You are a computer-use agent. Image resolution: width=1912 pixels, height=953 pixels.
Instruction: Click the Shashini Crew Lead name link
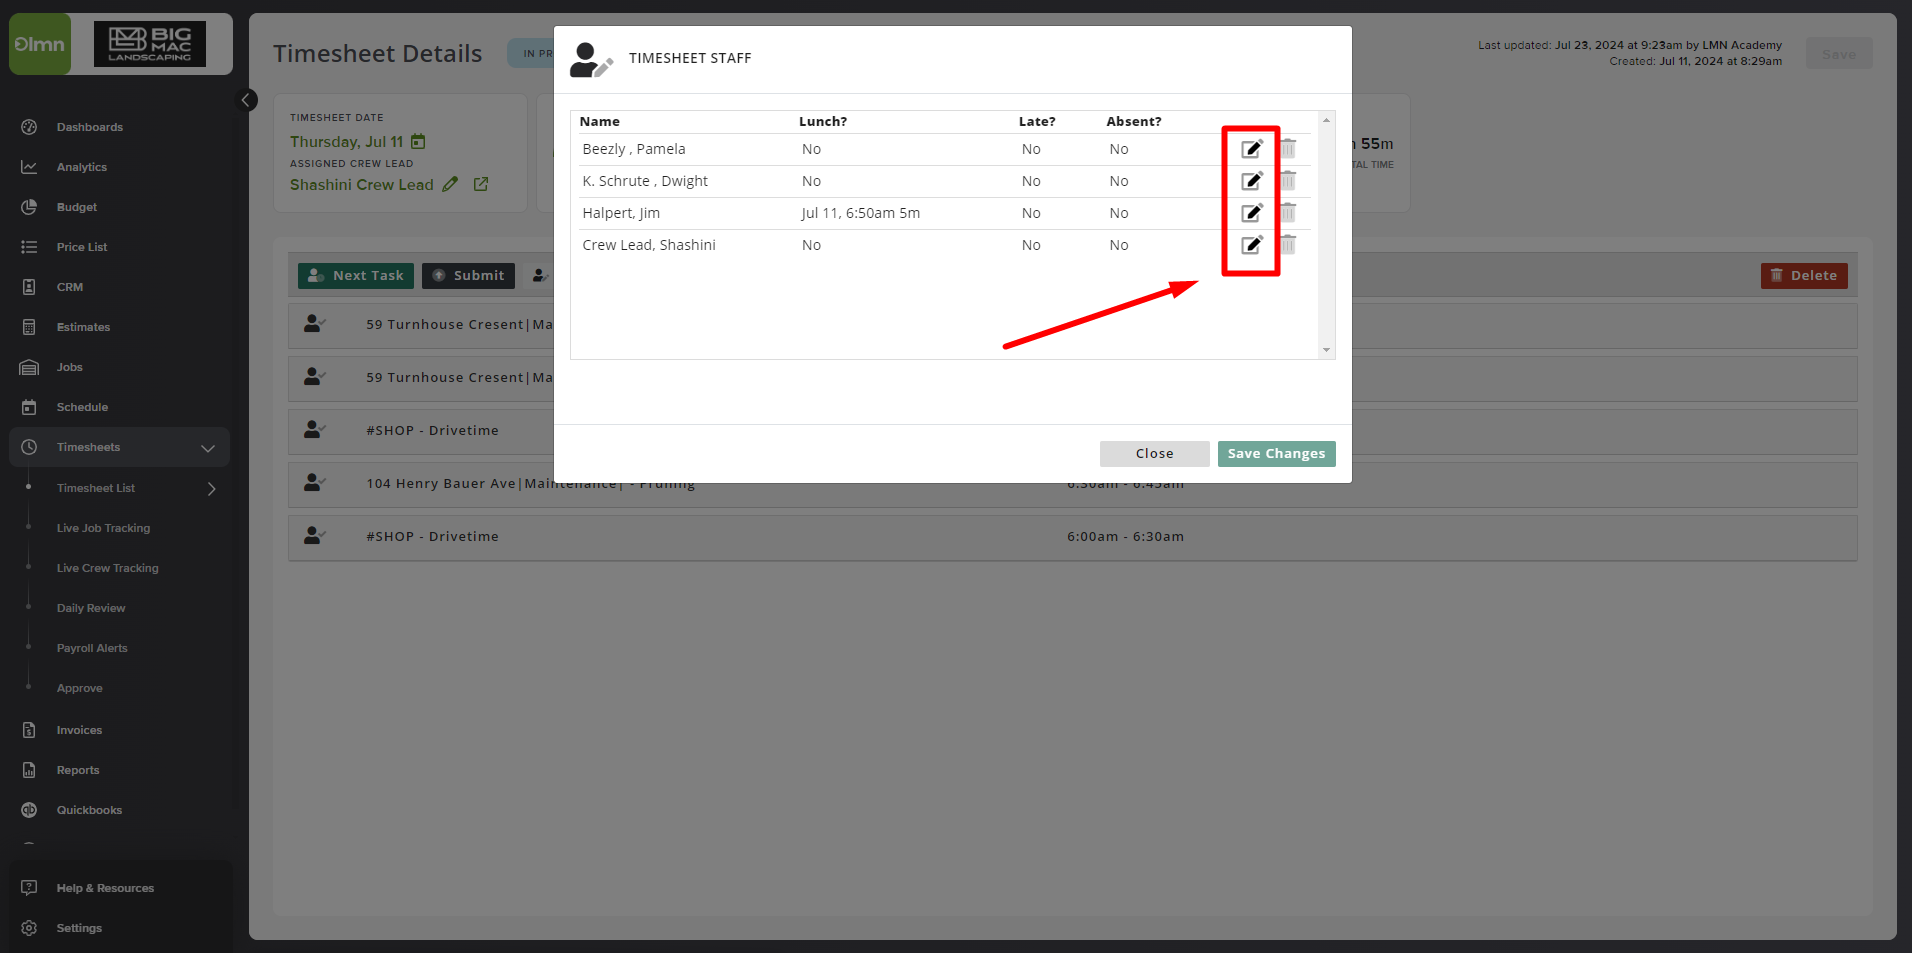pyautogui.click(x=362, y=185)
